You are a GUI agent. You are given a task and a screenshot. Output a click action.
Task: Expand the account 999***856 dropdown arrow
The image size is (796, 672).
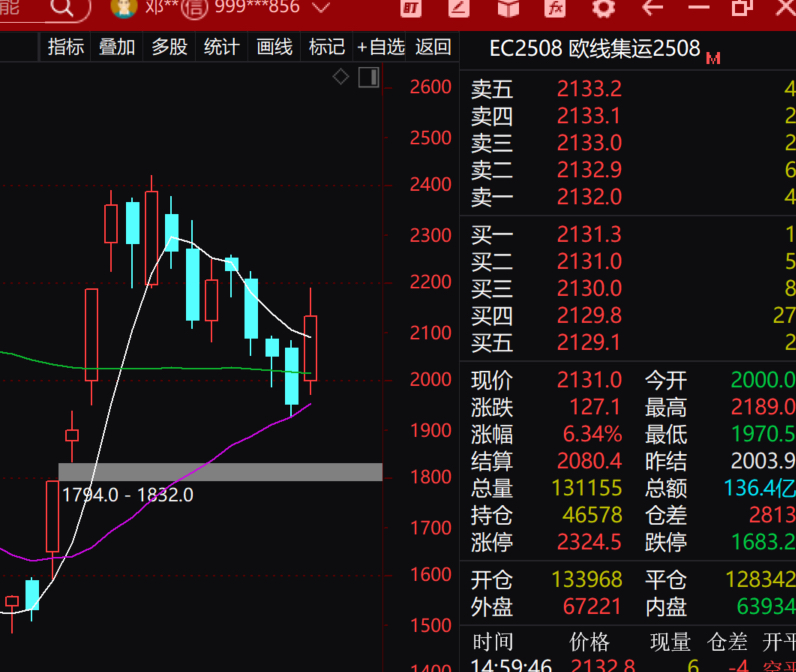tap(321, 8)
